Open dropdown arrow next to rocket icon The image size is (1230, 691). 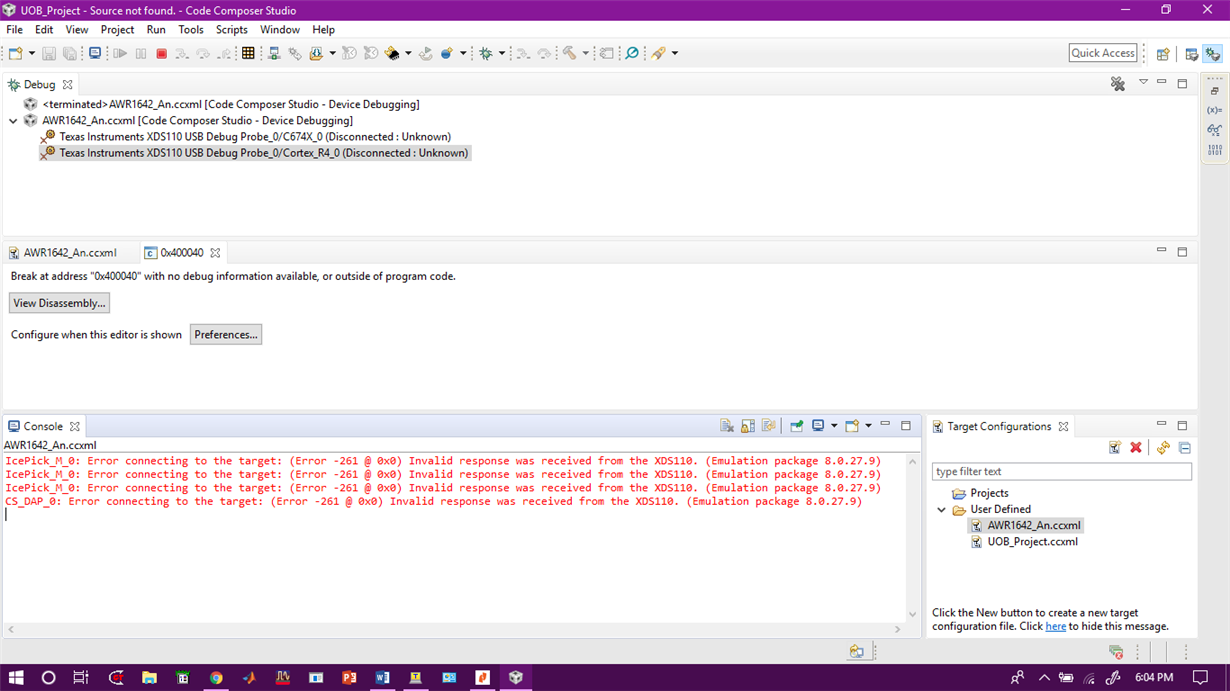tap(675, 53)
